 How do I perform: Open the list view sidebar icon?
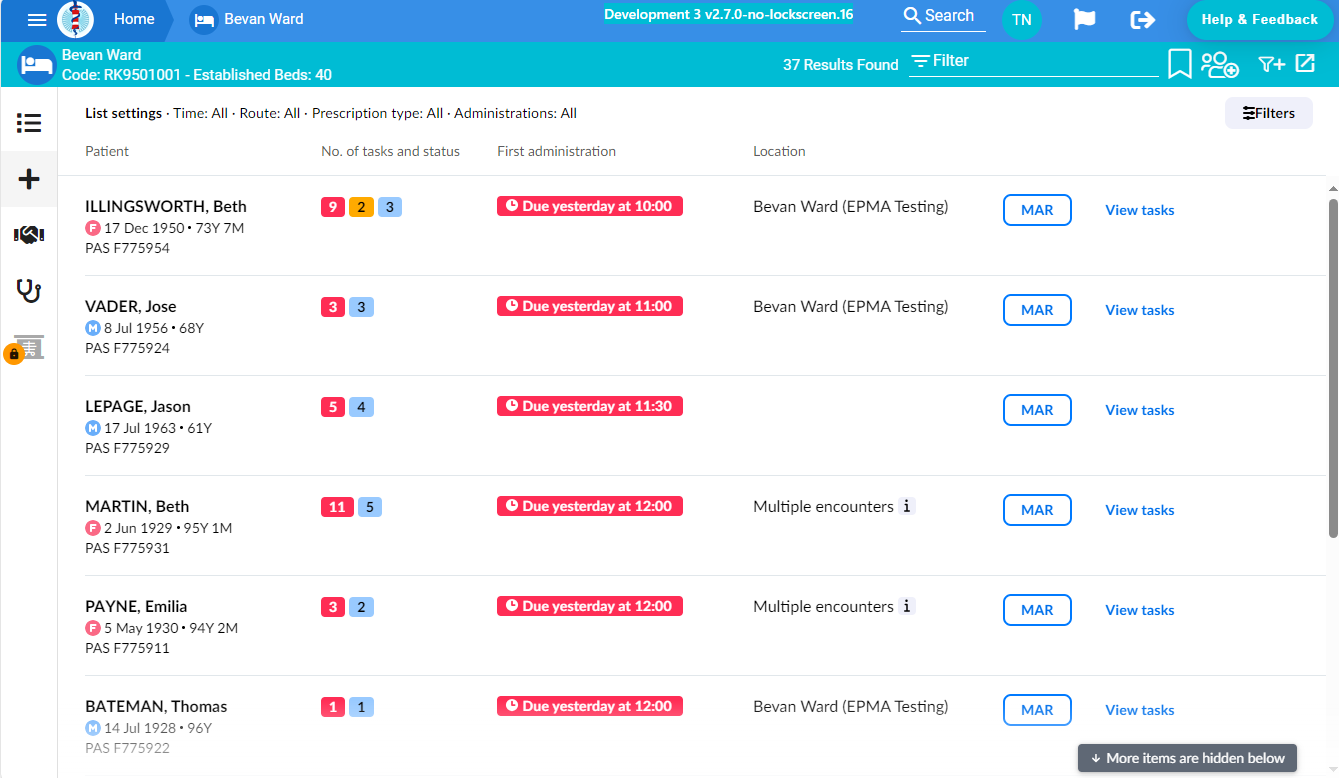pos(29,123)
